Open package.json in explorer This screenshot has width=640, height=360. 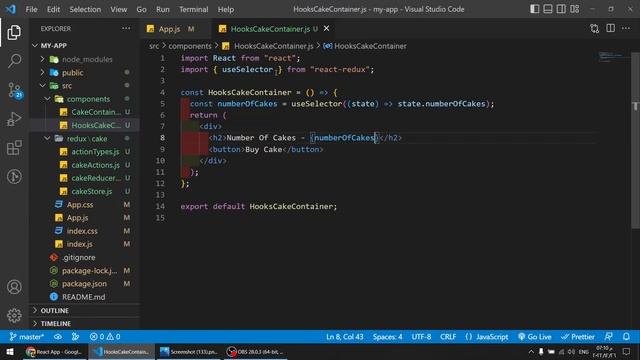tap(84, 284)
